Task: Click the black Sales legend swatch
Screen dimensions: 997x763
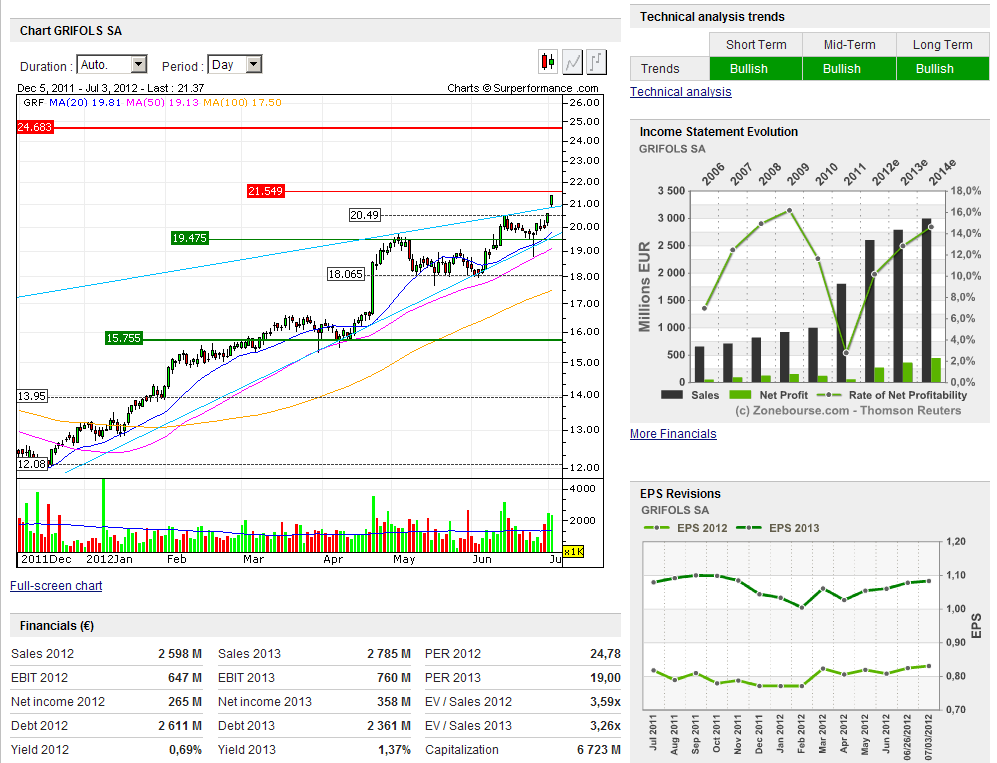Action: 672,395
